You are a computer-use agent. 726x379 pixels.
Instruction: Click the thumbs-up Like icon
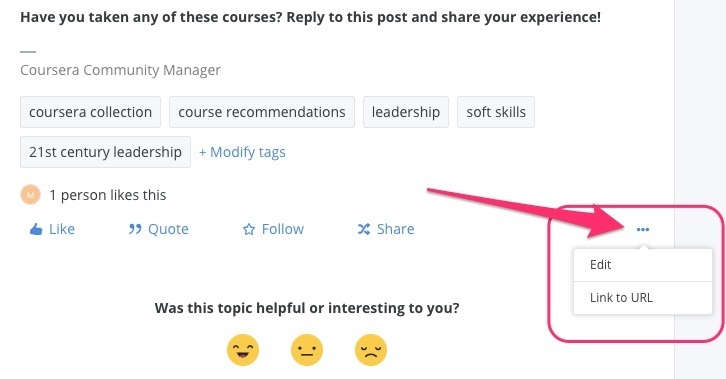pos(36,229)
